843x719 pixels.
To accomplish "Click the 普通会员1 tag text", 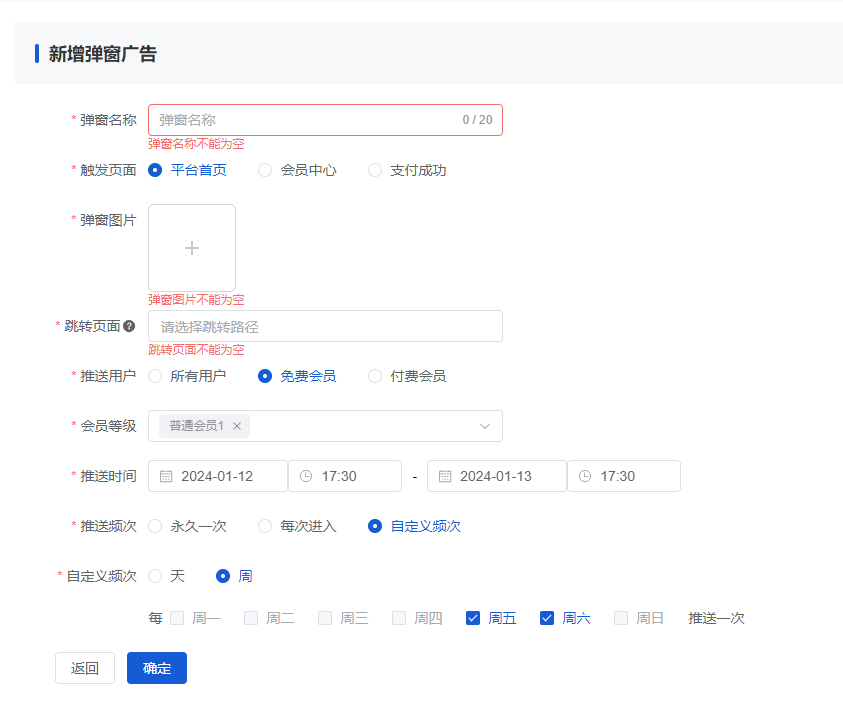I will point(196,426).
